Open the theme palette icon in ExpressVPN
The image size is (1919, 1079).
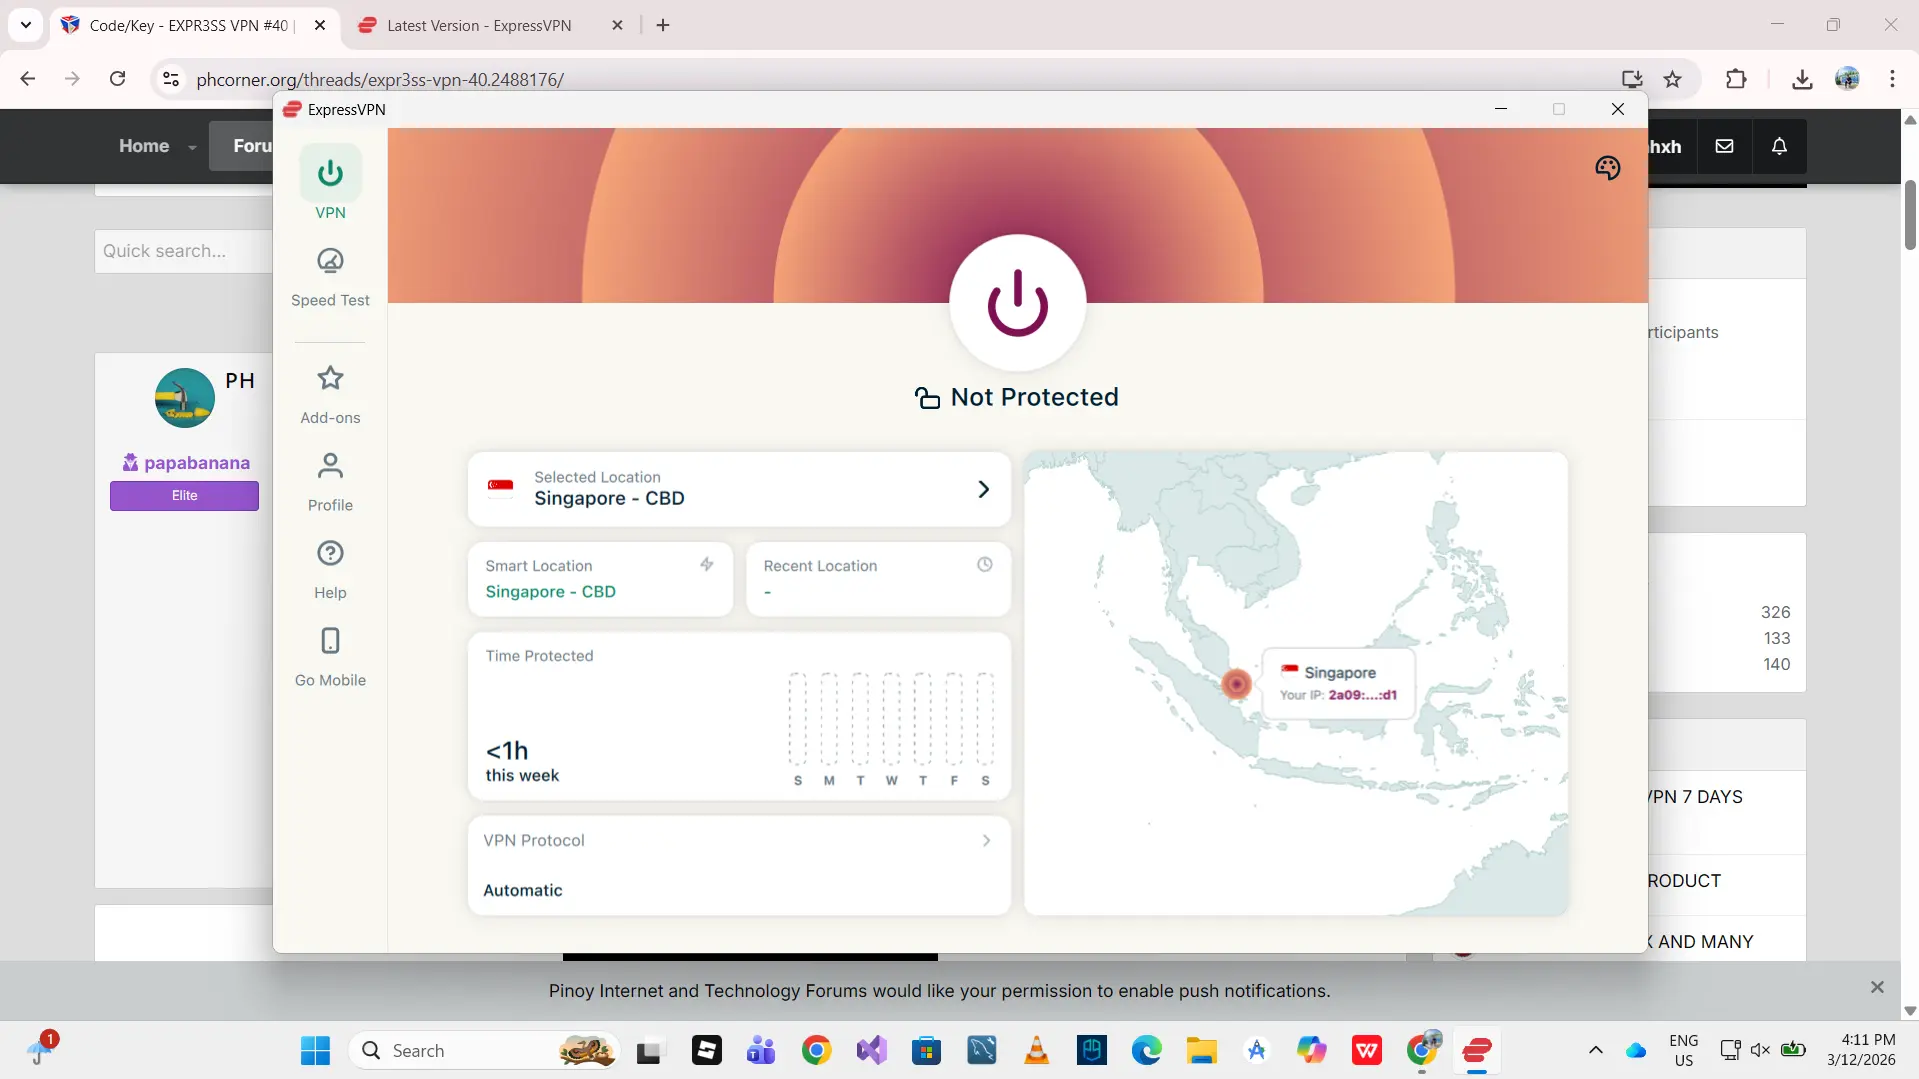pos(1607,168)
